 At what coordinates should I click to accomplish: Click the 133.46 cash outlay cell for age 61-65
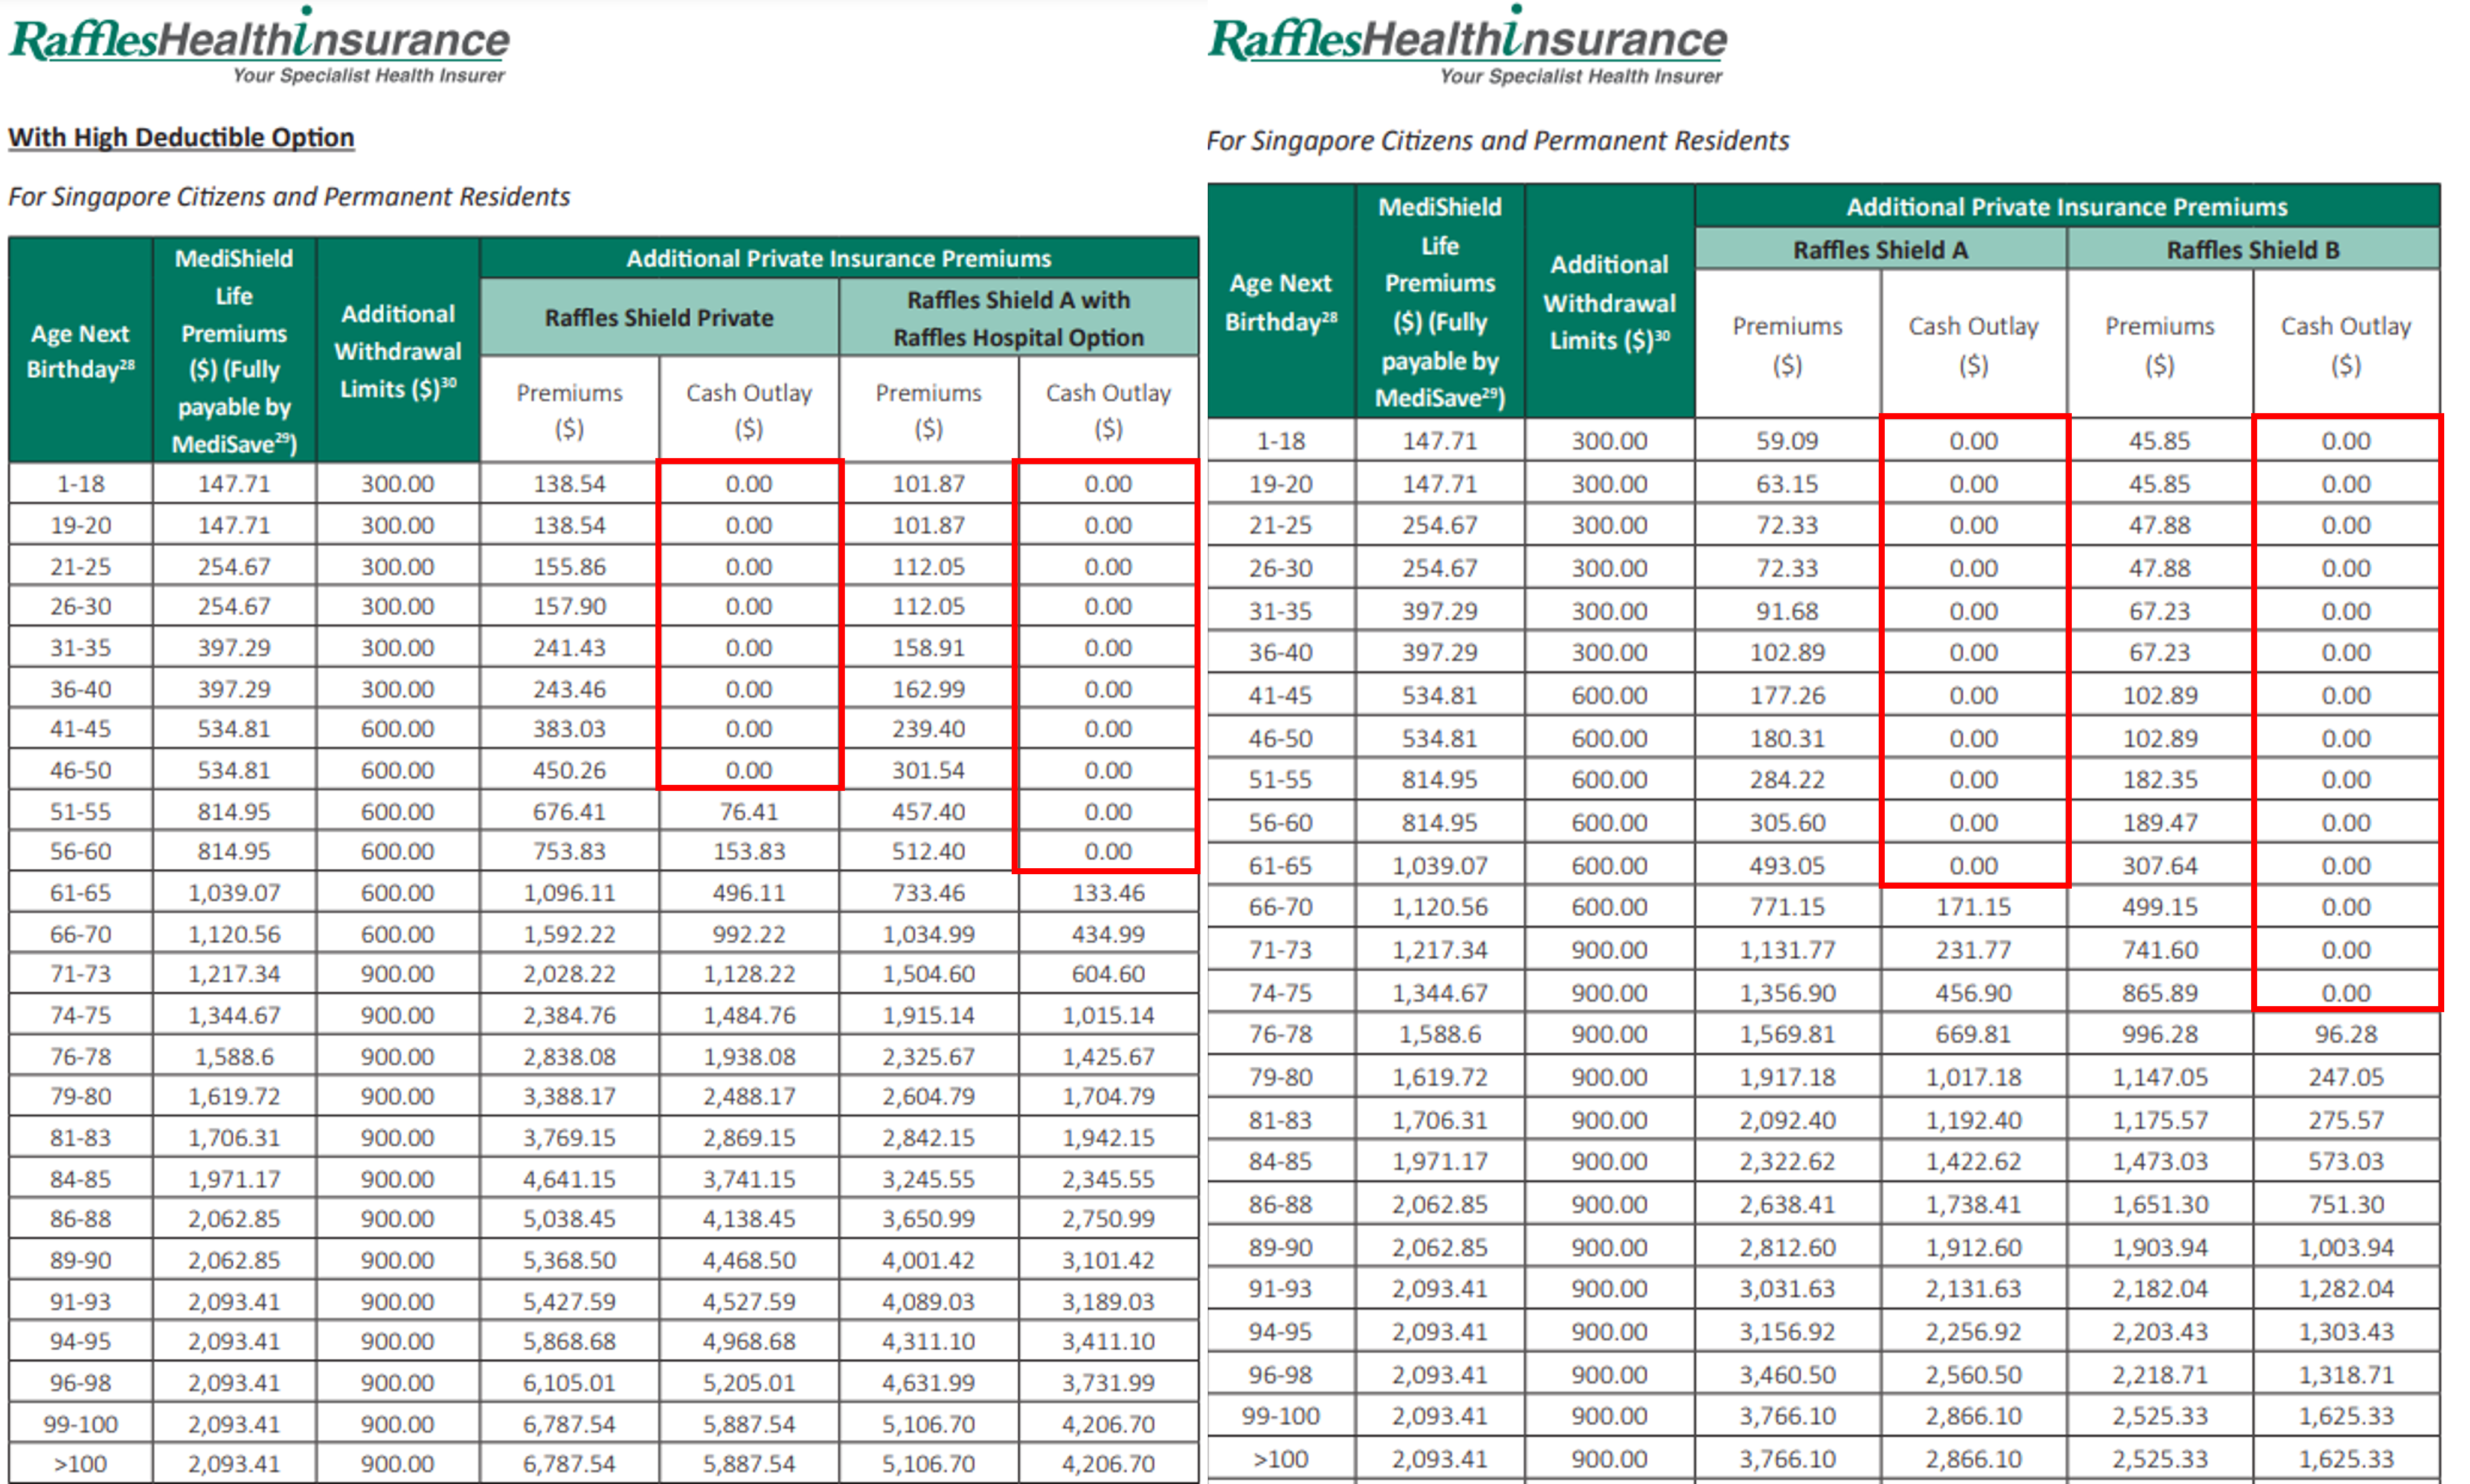coord(1107,892)
